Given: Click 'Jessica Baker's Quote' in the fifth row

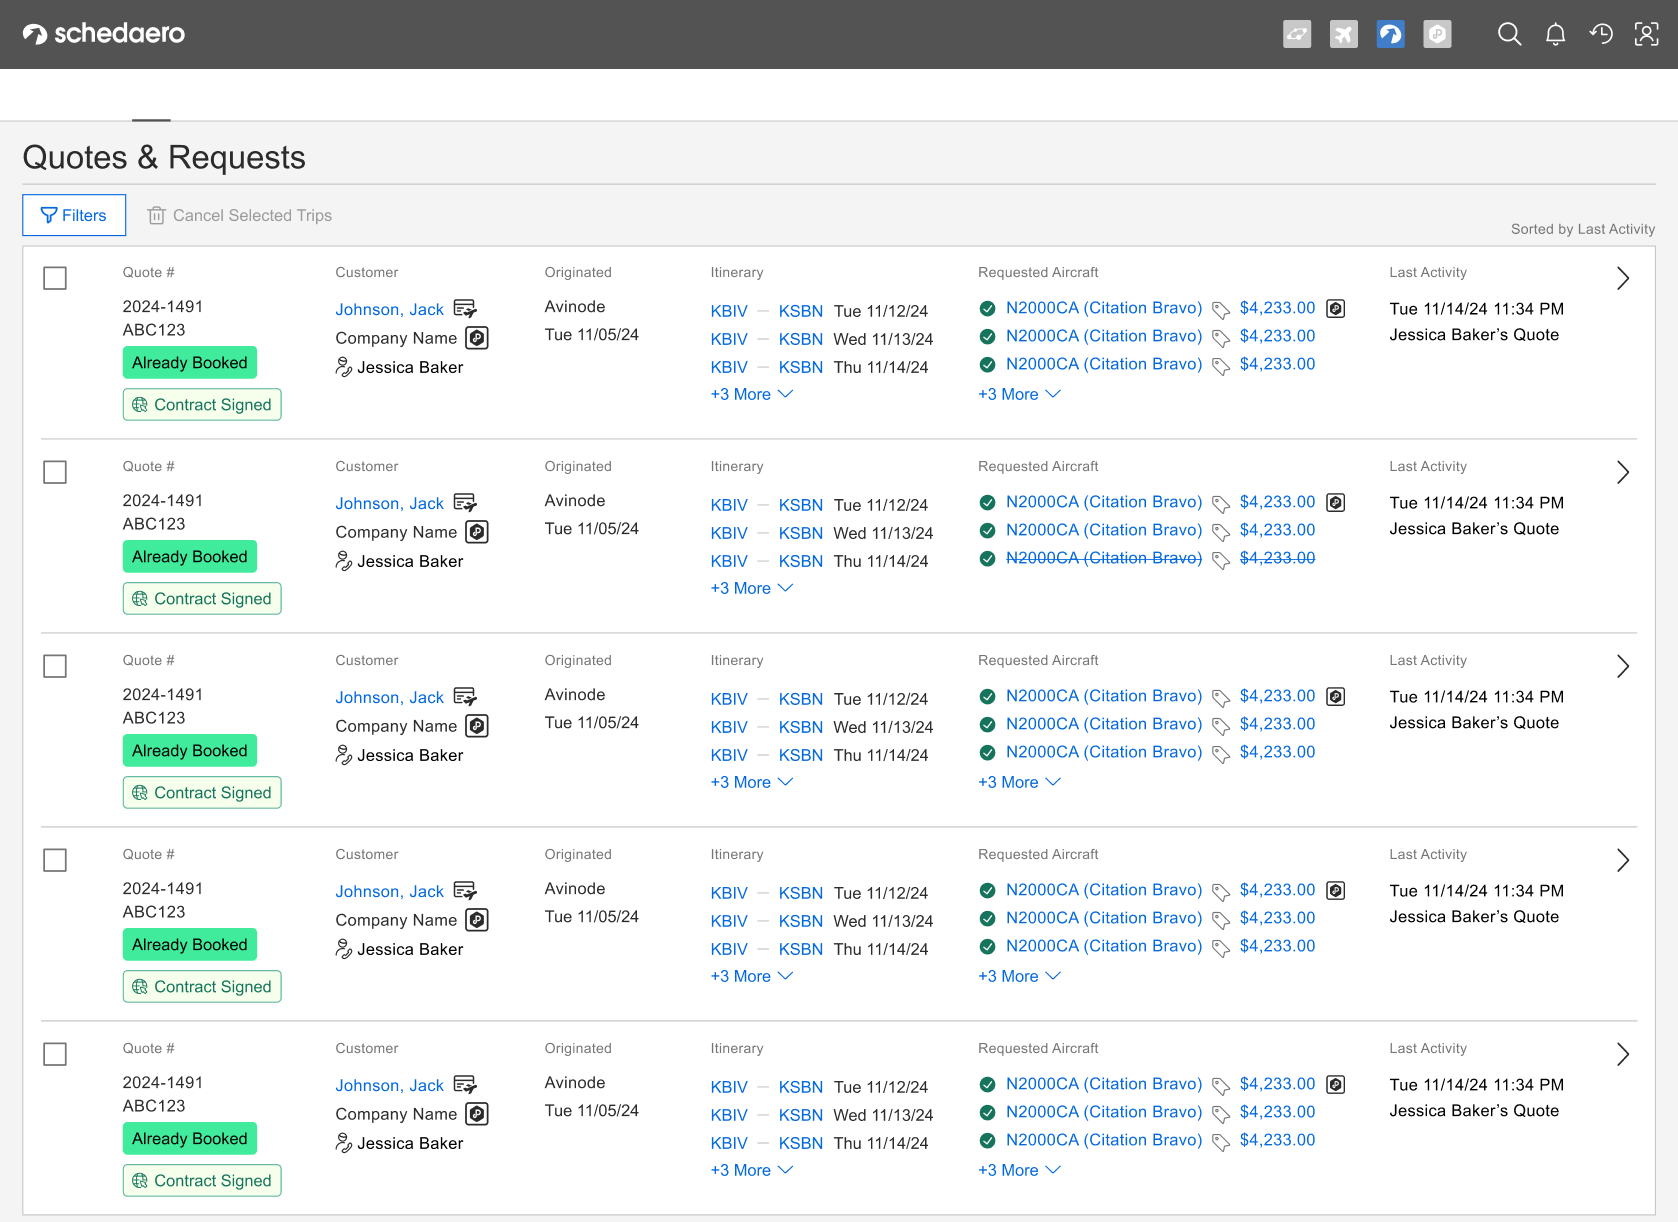Looking at the screenshot, I should [1474, 1110].
